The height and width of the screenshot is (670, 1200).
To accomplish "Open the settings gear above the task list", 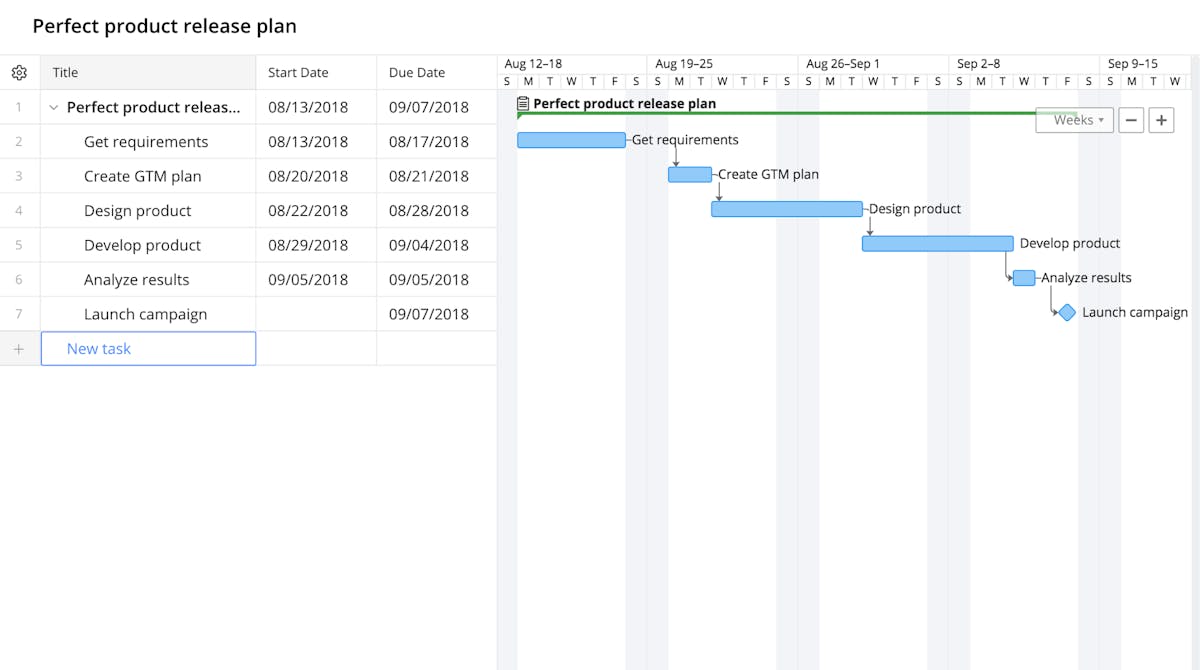I will pyautogui.click(x=19, y=72).
